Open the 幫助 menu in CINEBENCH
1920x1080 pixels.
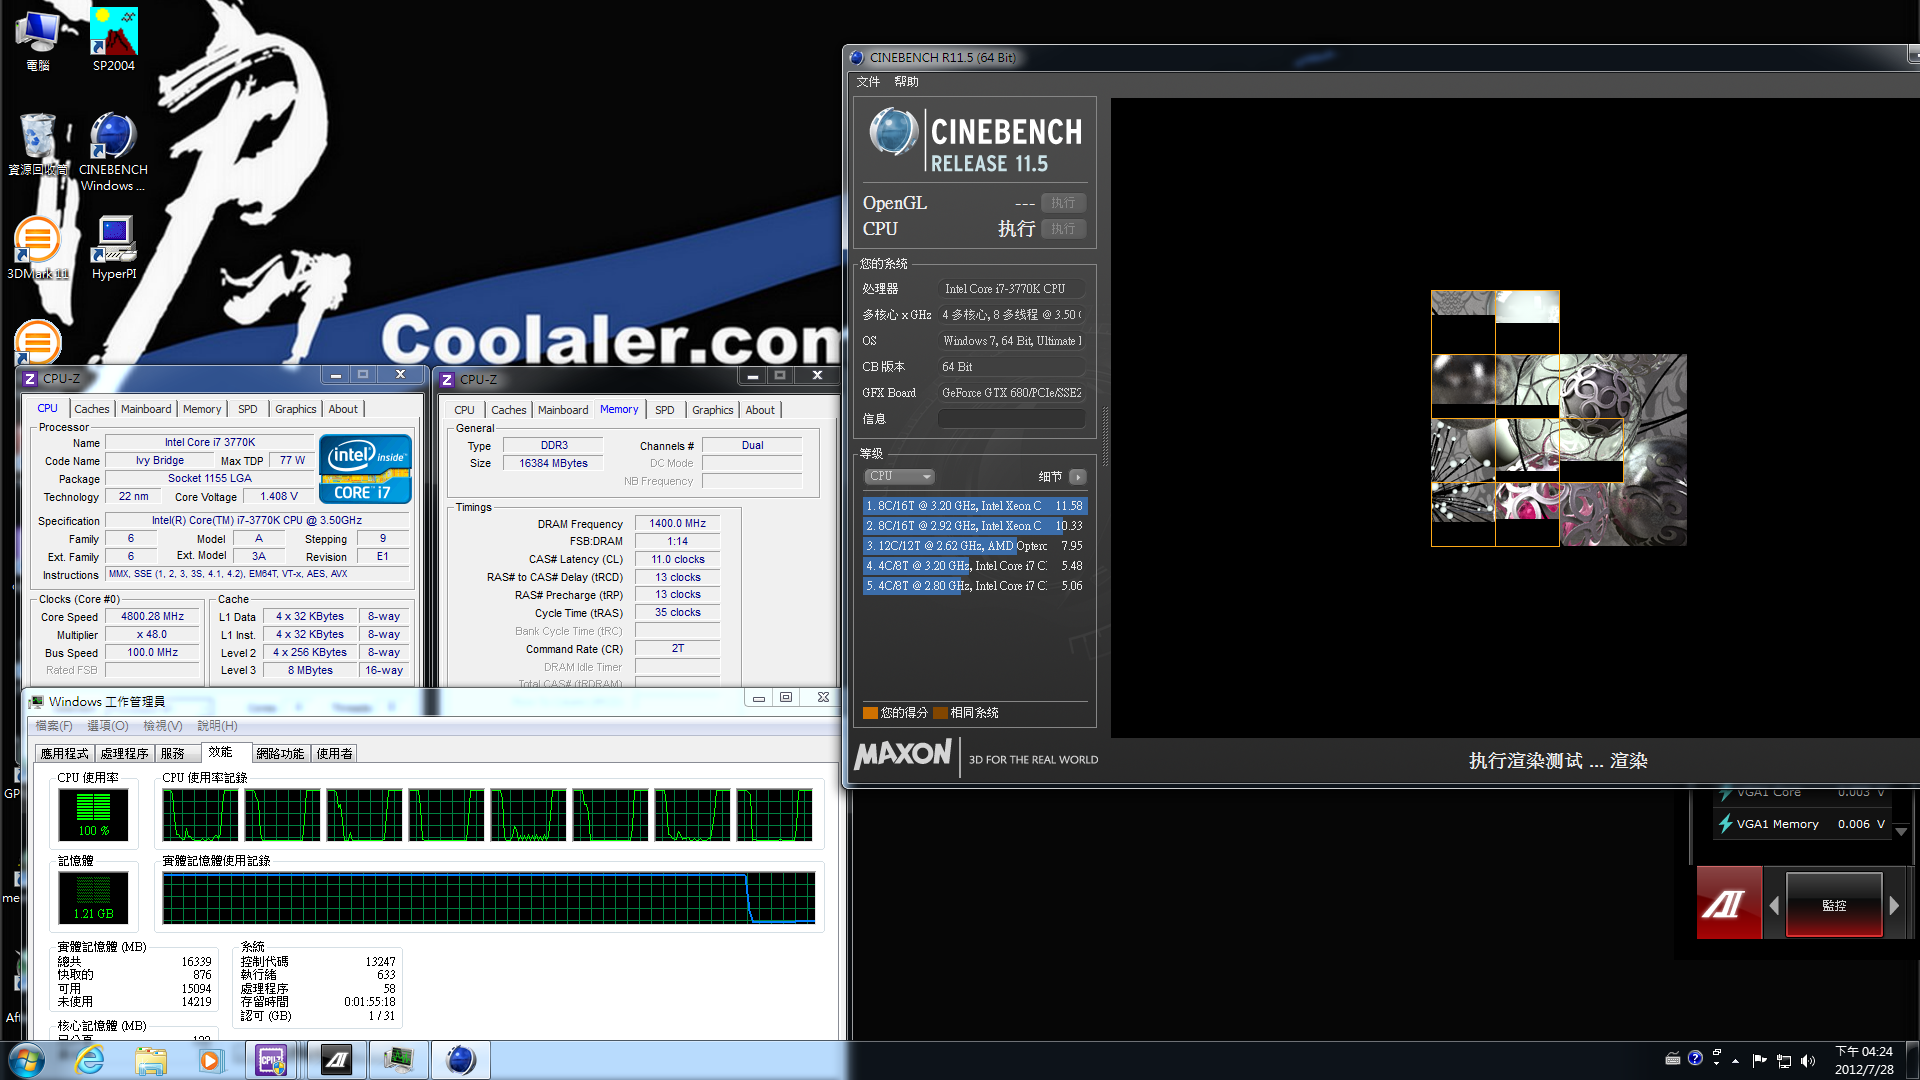click(906, 82)
